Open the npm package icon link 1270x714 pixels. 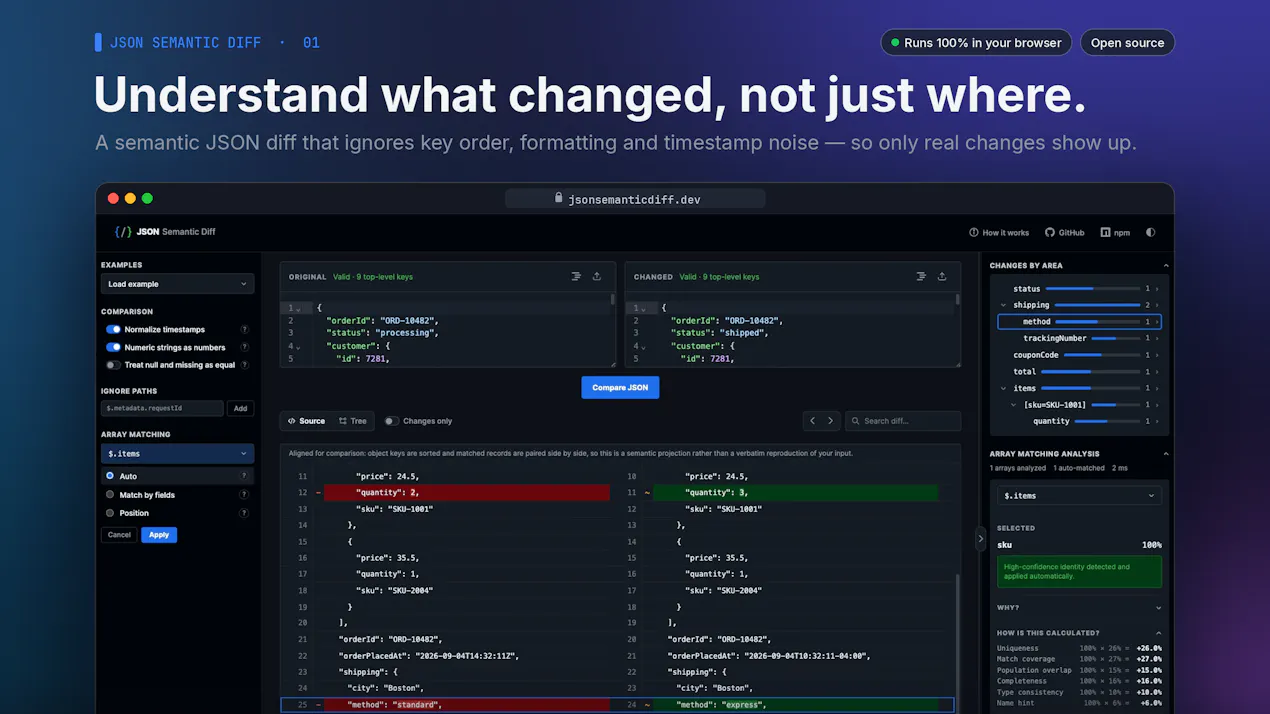click(1105, 232)
